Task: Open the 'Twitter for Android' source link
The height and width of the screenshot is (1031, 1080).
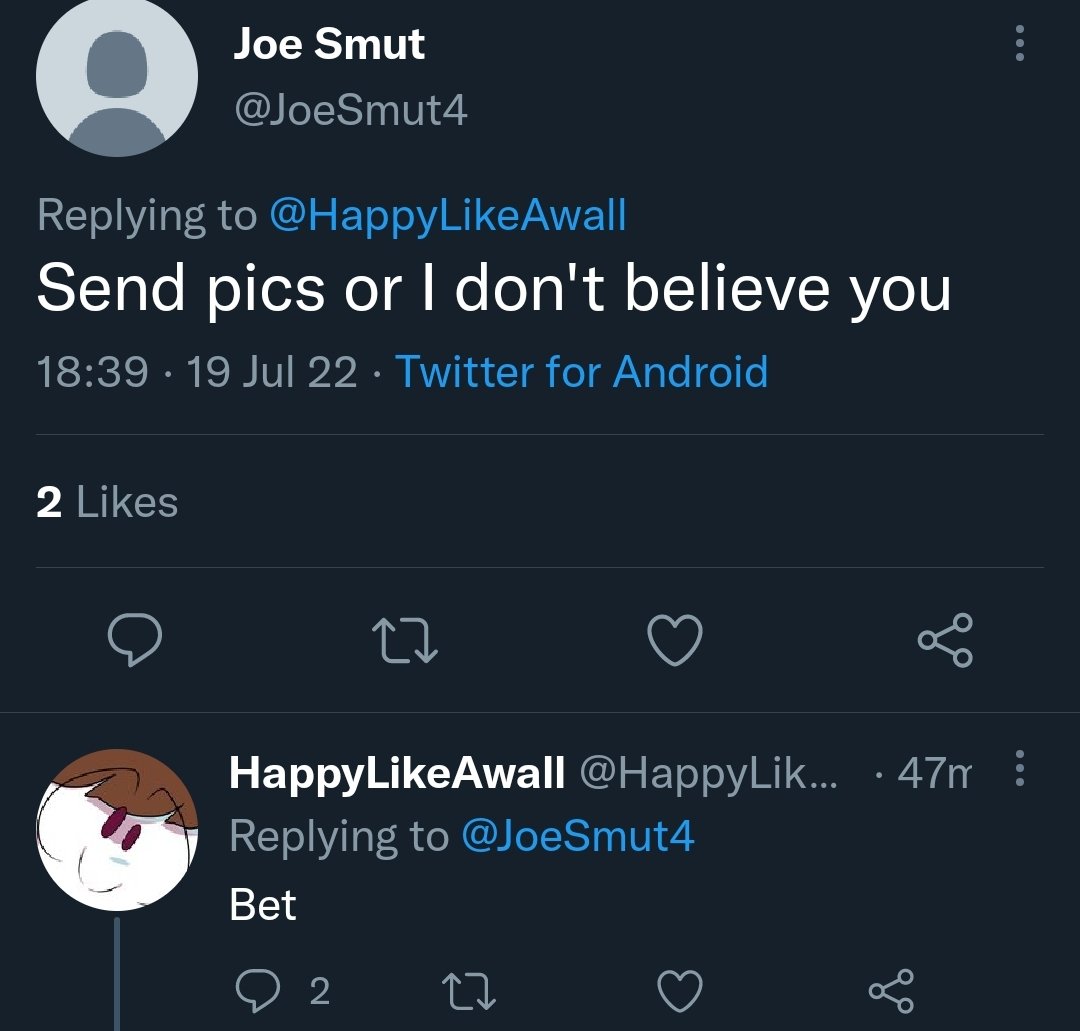Action: click(x=582, y=372)
